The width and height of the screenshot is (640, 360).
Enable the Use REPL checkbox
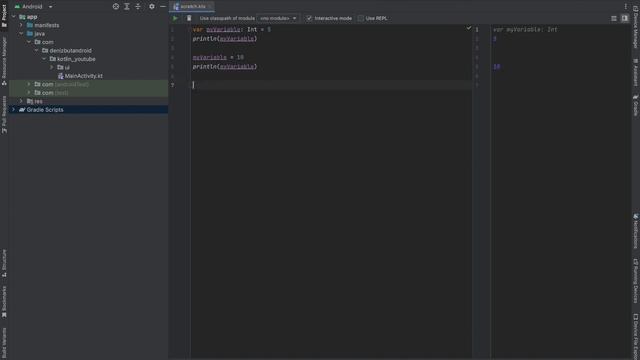(x=361, y=18)
